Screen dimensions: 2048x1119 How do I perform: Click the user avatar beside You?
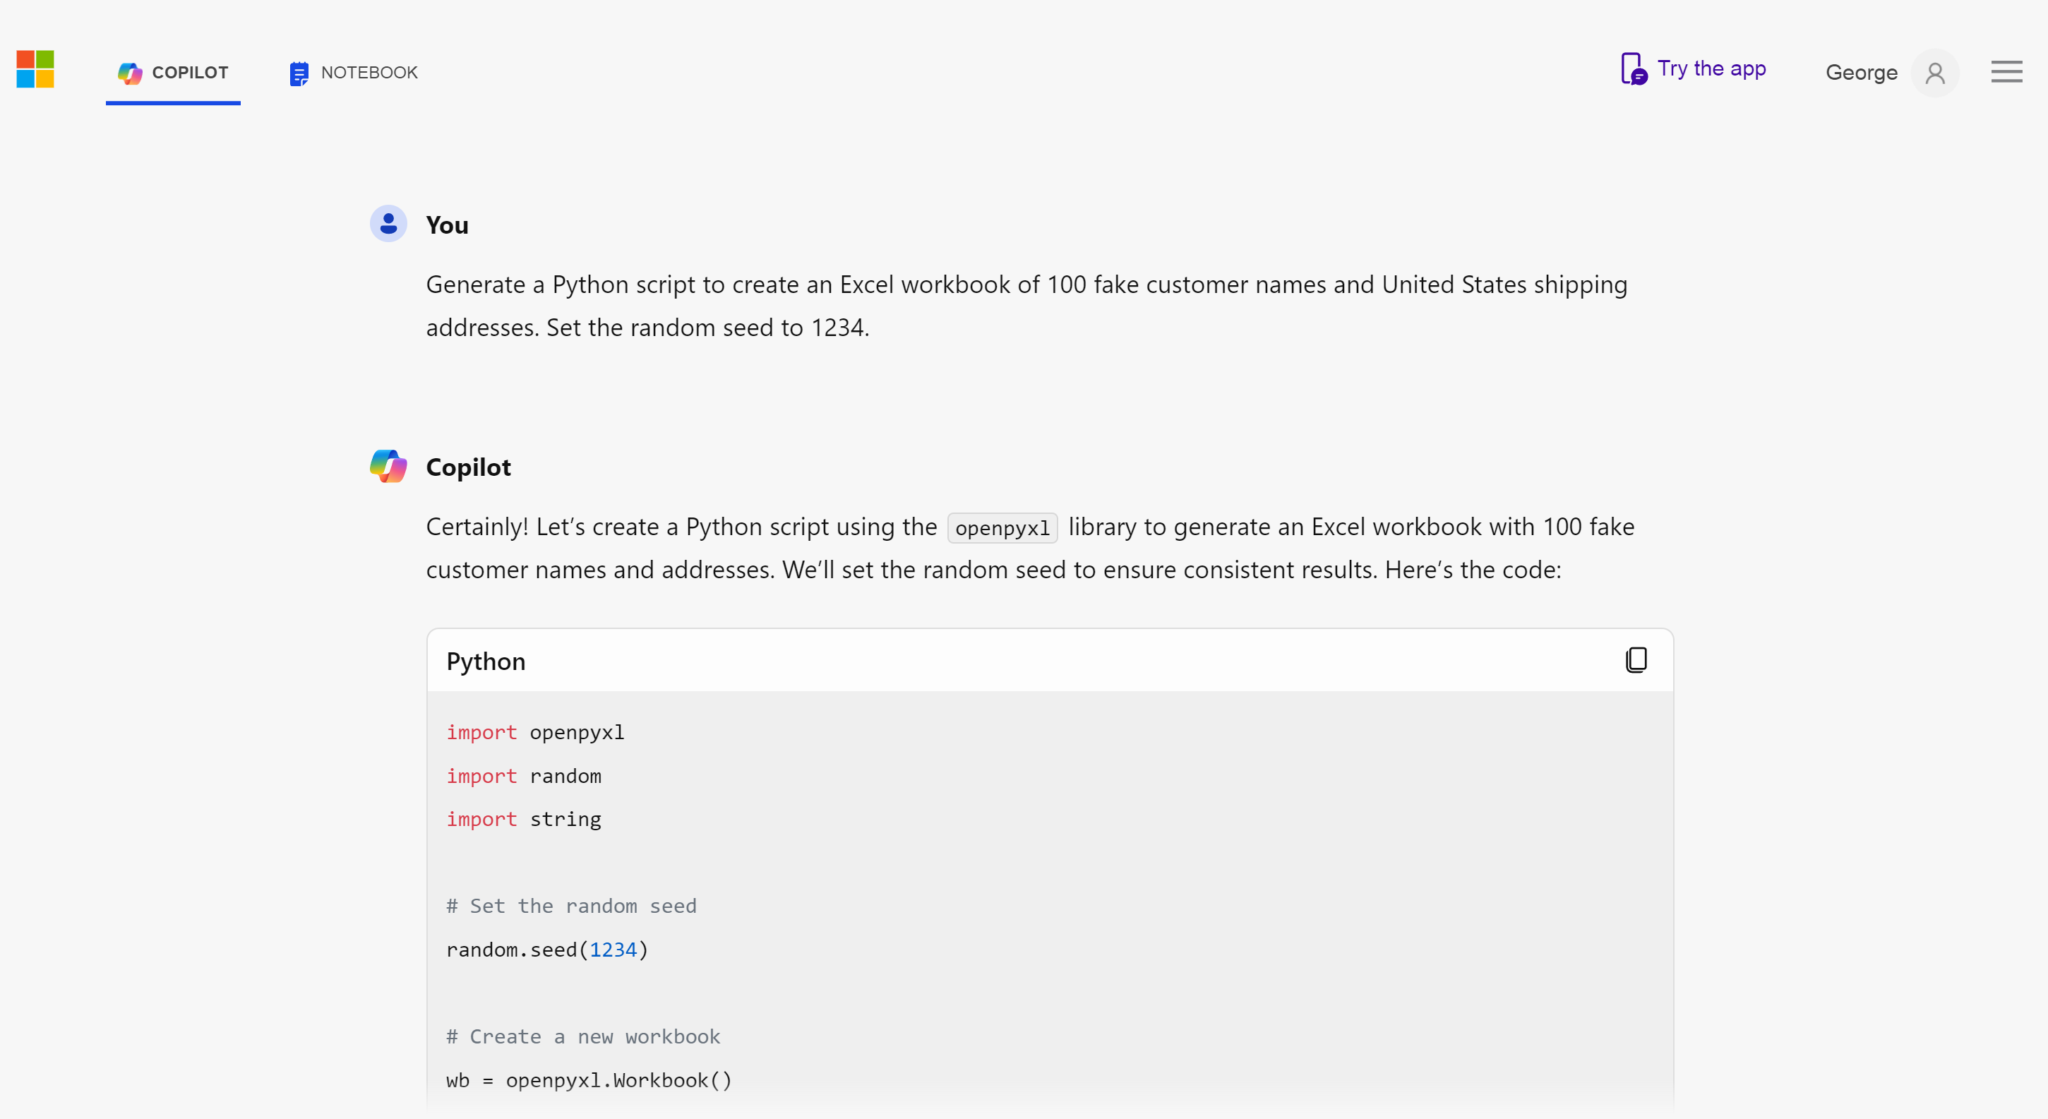click(x=388, y=224)
